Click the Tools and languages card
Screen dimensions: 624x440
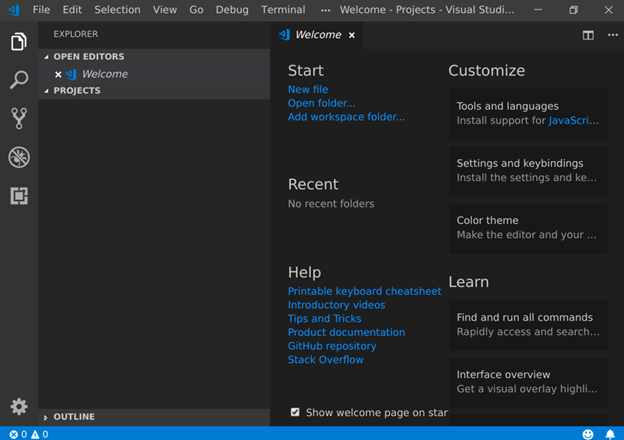point(528,114)
